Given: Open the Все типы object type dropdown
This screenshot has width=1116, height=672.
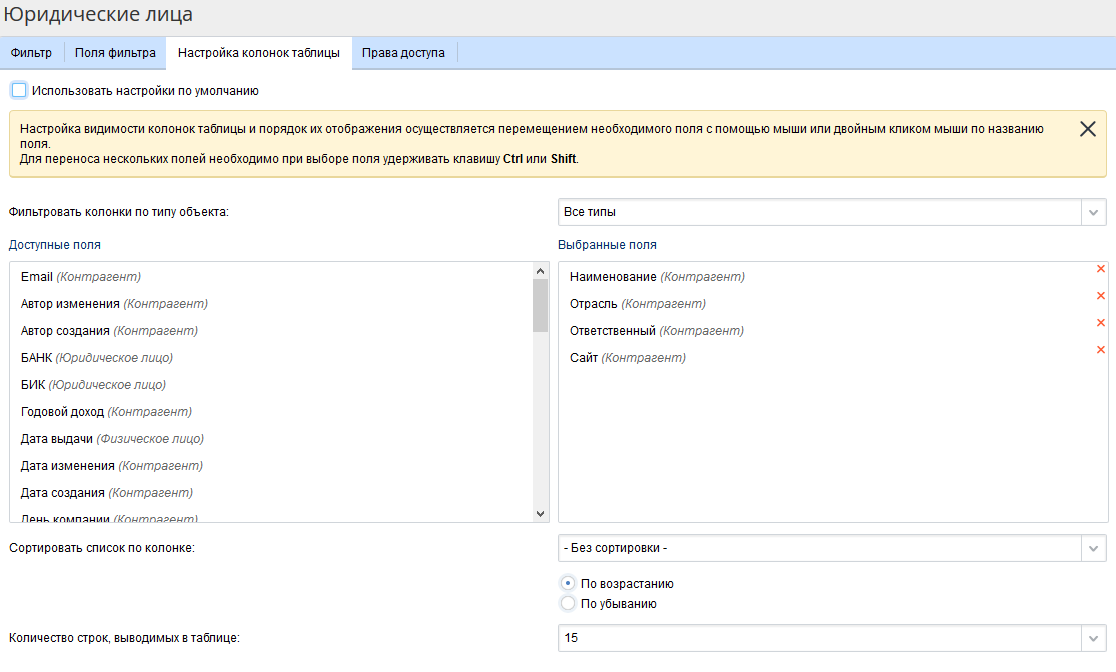Looking at the screenshot, I should [832, 212].
